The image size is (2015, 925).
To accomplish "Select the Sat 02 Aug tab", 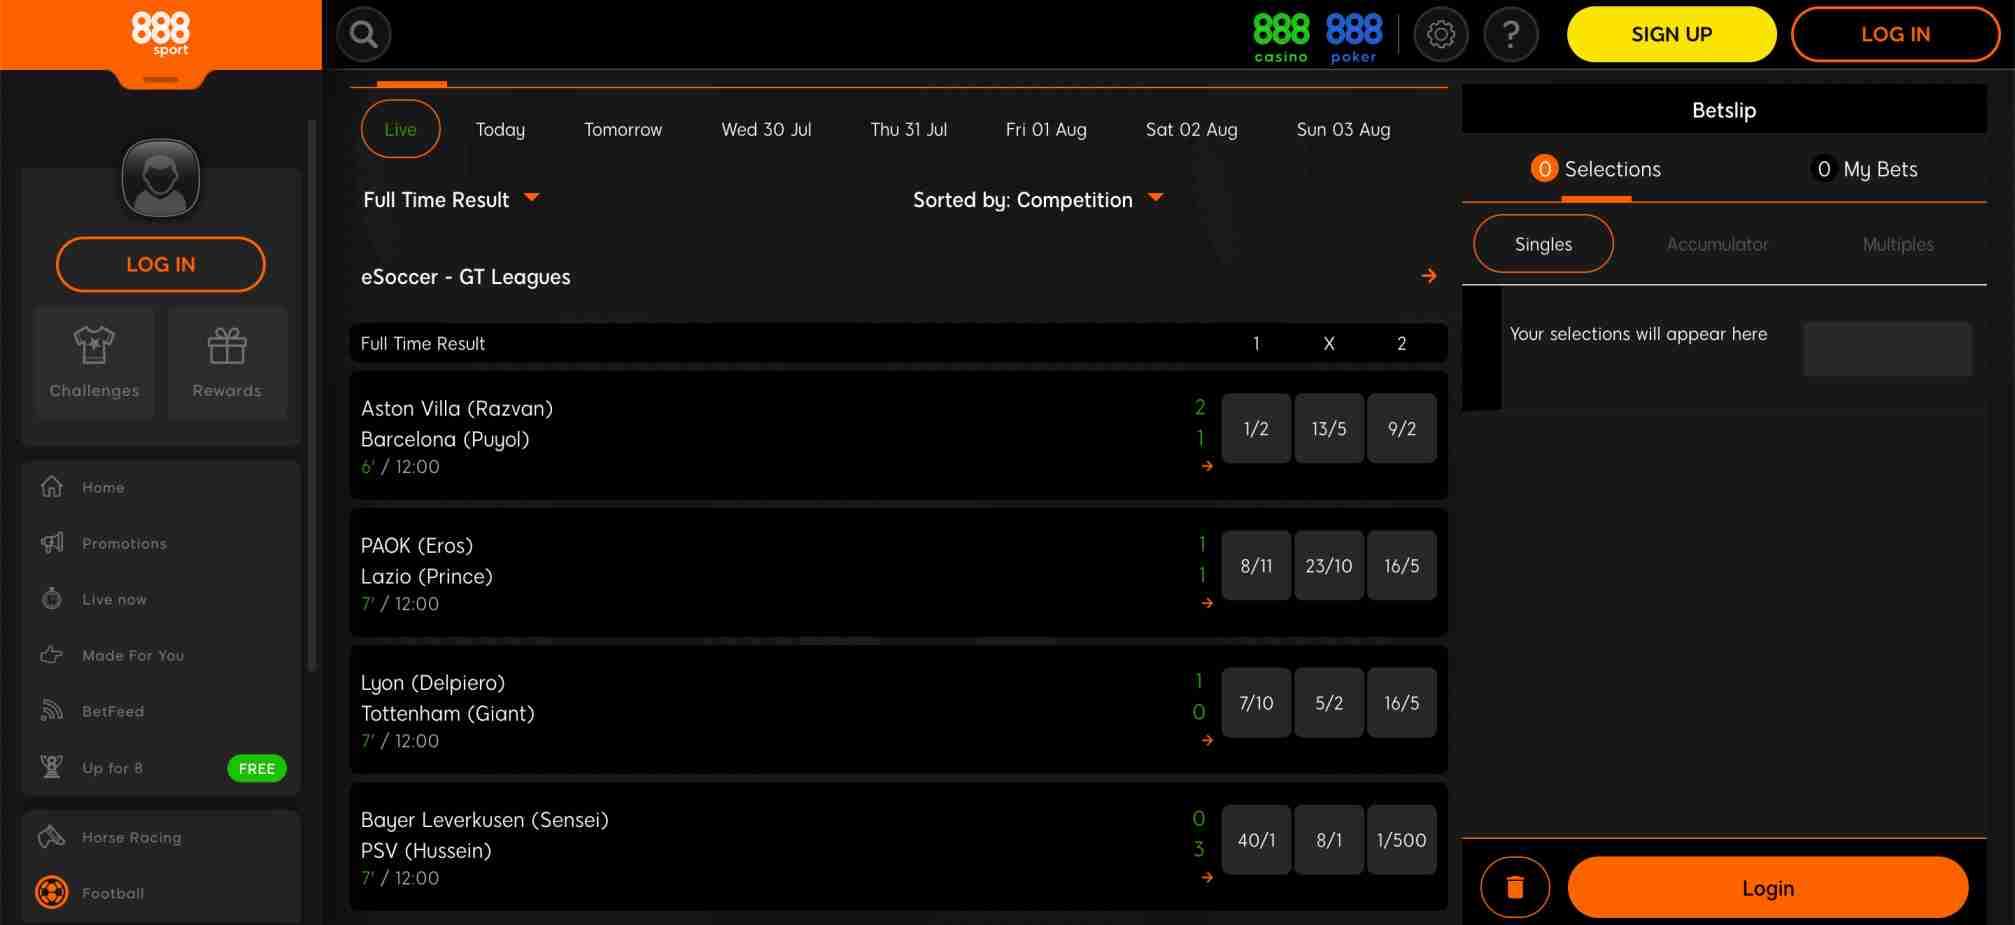I will pos(1191,129).
